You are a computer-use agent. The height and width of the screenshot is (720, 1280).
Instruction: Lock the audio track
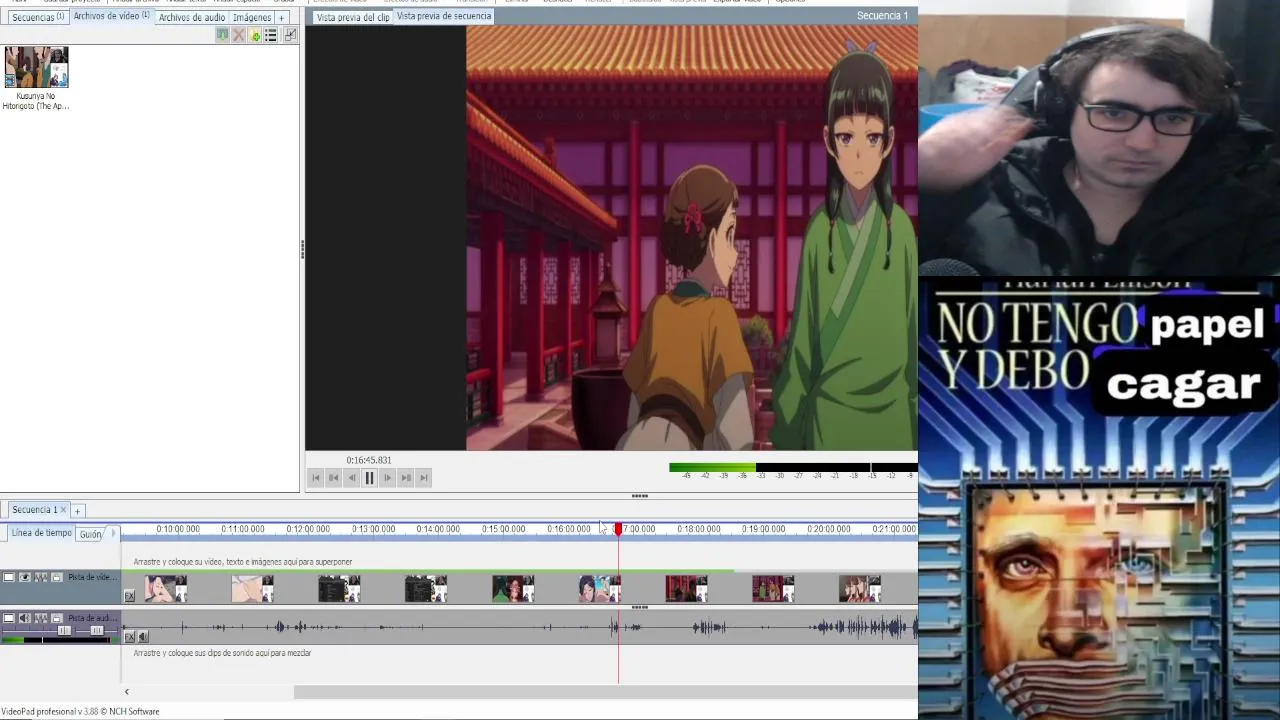[x=57, y=618]
